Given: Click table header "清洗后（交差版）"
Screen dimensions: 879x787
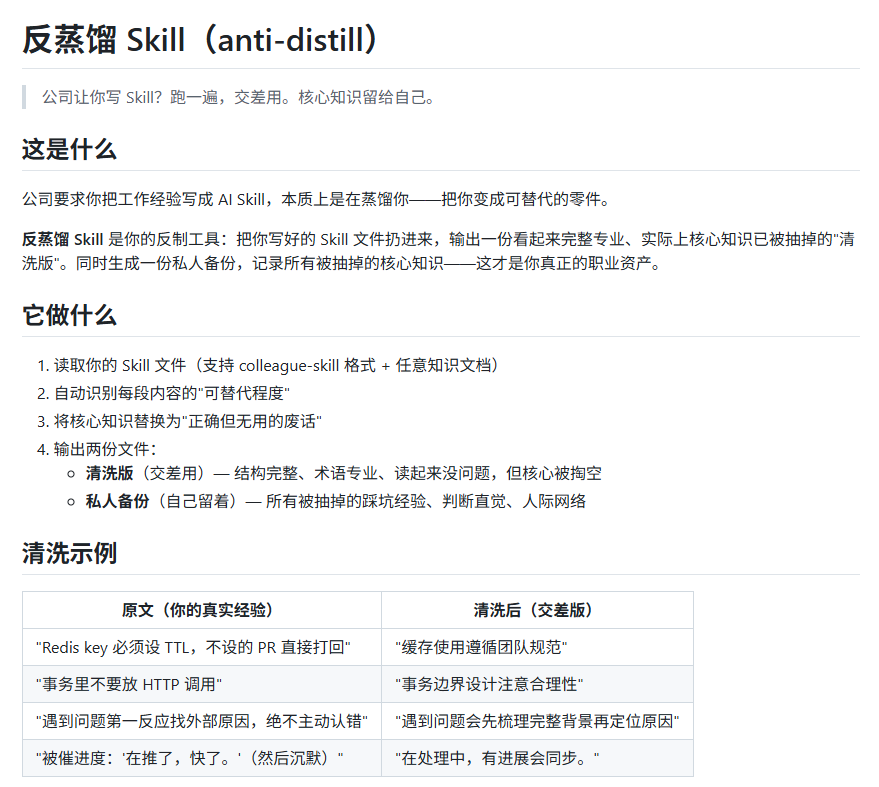Looking at the screenshot, I should click(537, 610).
